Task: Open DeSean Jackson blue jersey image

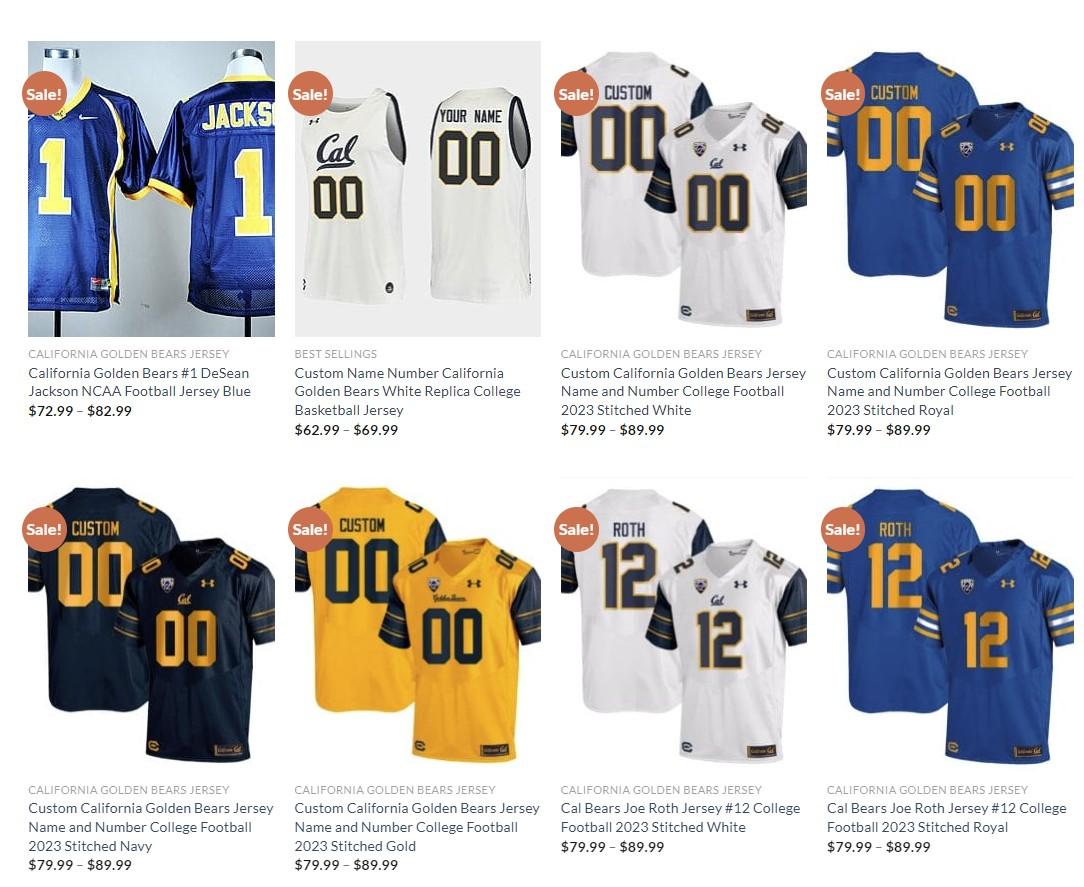Action: coord(151,189)
